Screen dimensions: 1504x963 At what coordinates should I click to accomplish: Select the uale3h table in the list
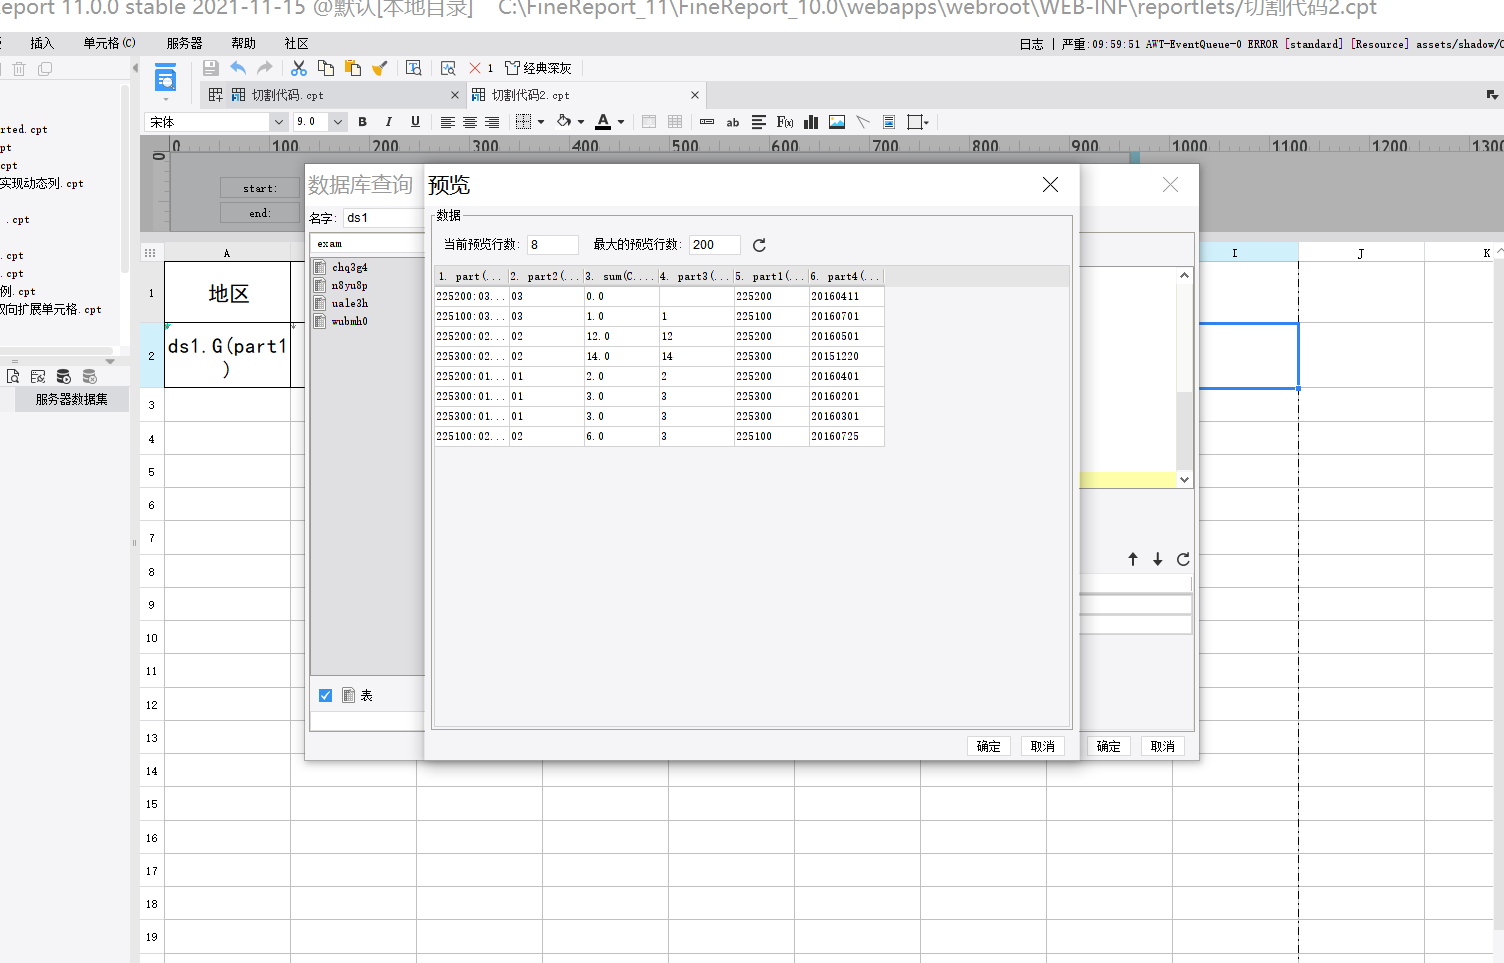349,303
